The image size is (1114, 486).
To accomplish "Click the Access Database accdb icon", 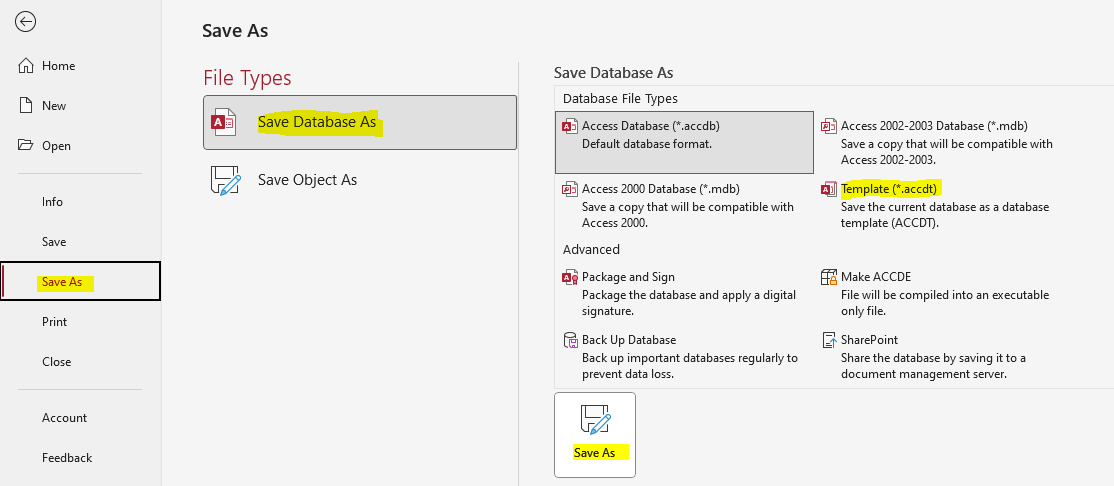I will tap(570, 126).
